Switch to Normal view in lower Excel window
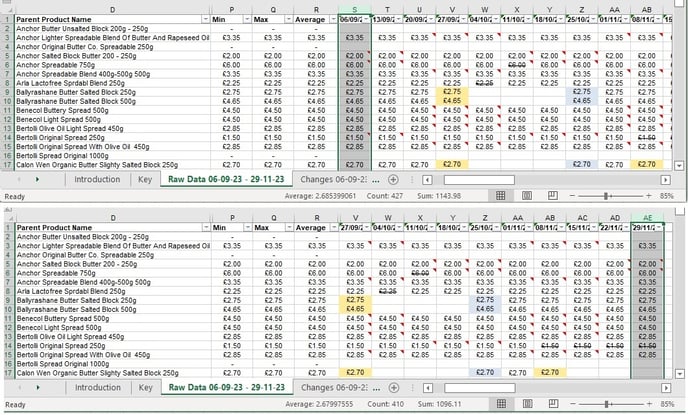 pyautogui.click(x=501, y=404)
